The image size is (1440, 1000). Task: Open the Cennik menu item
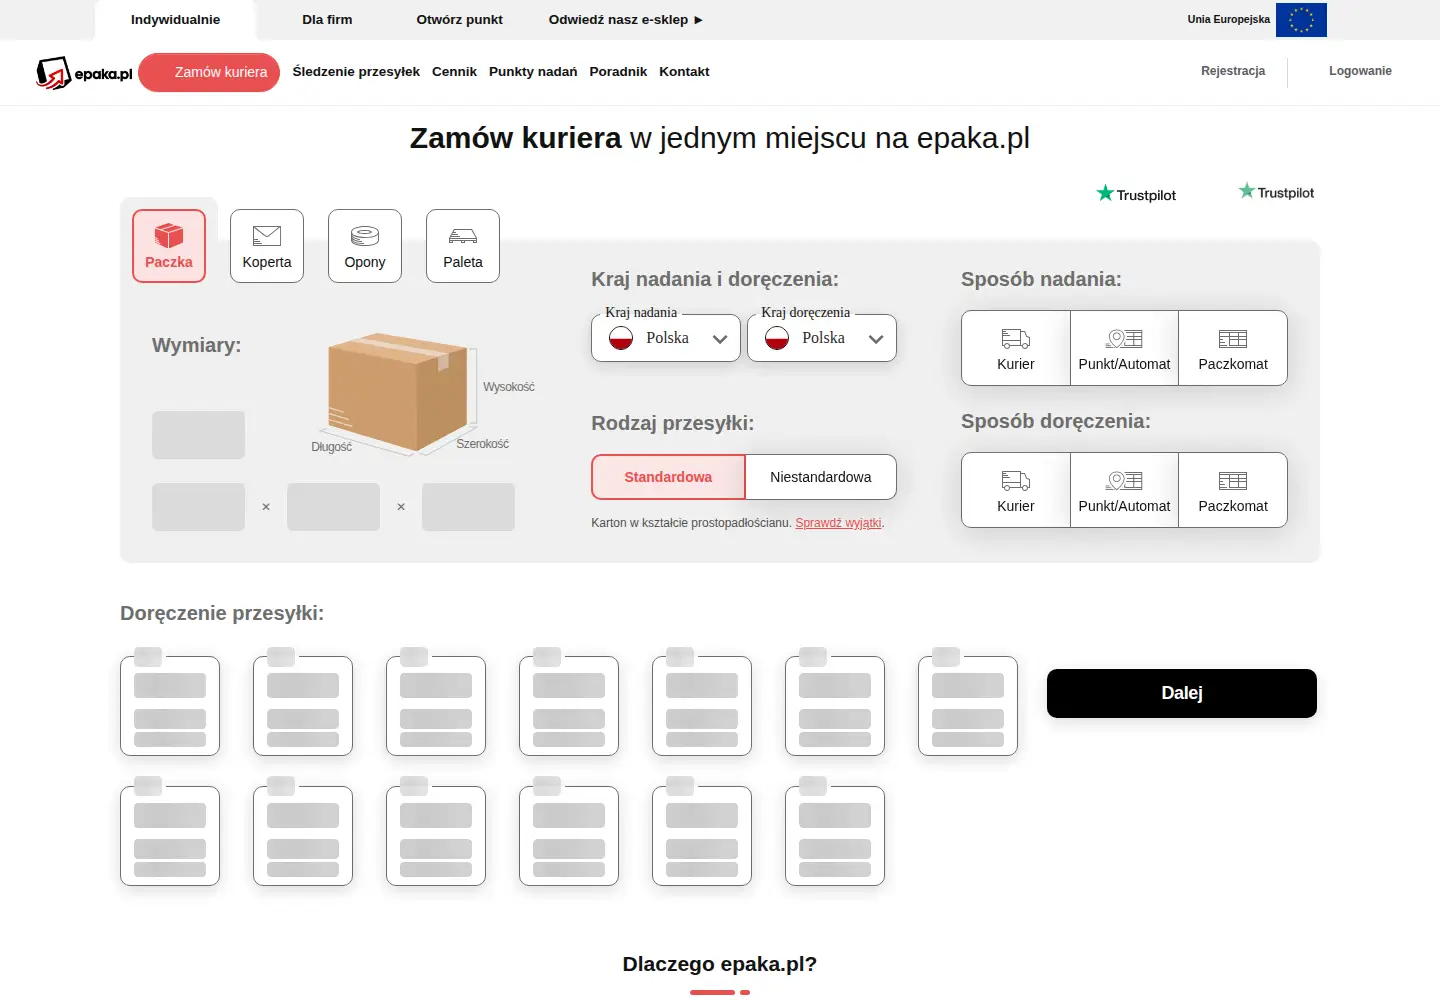(x=454, y=72)
